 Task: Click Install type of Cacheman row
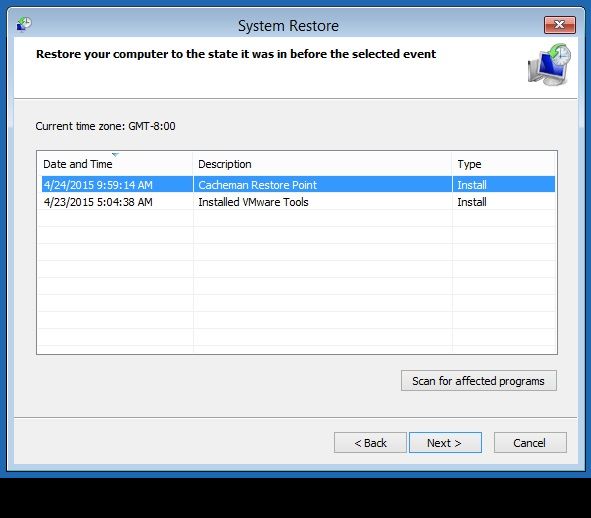click(472, 185)
